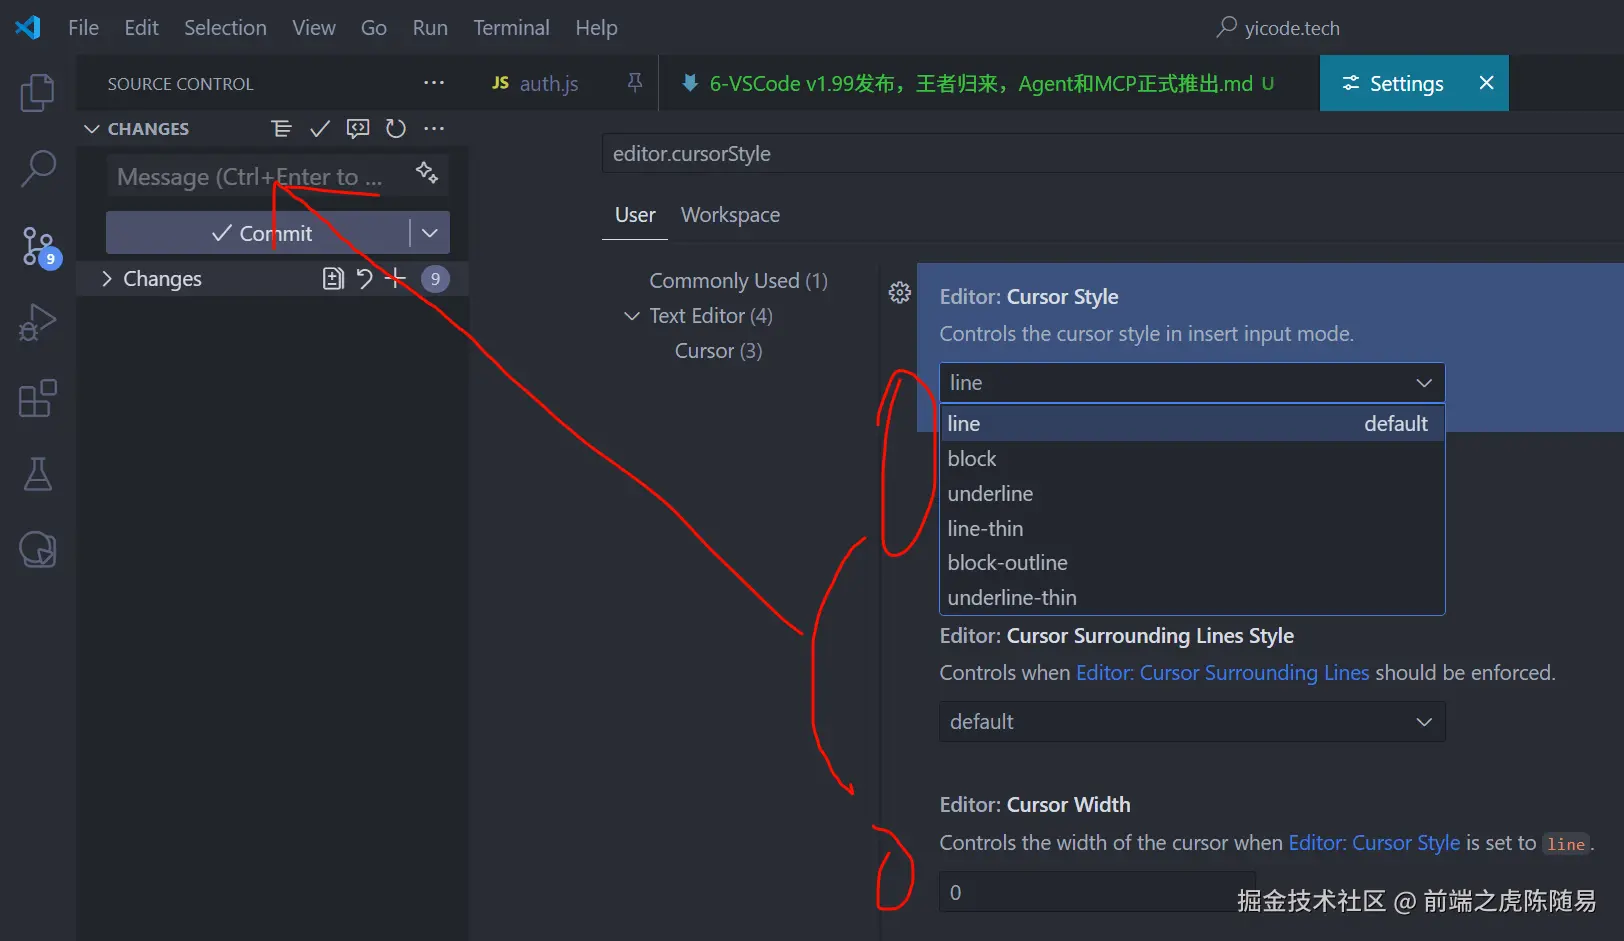Open Commit button dropdown arrow

coord(430,233)
